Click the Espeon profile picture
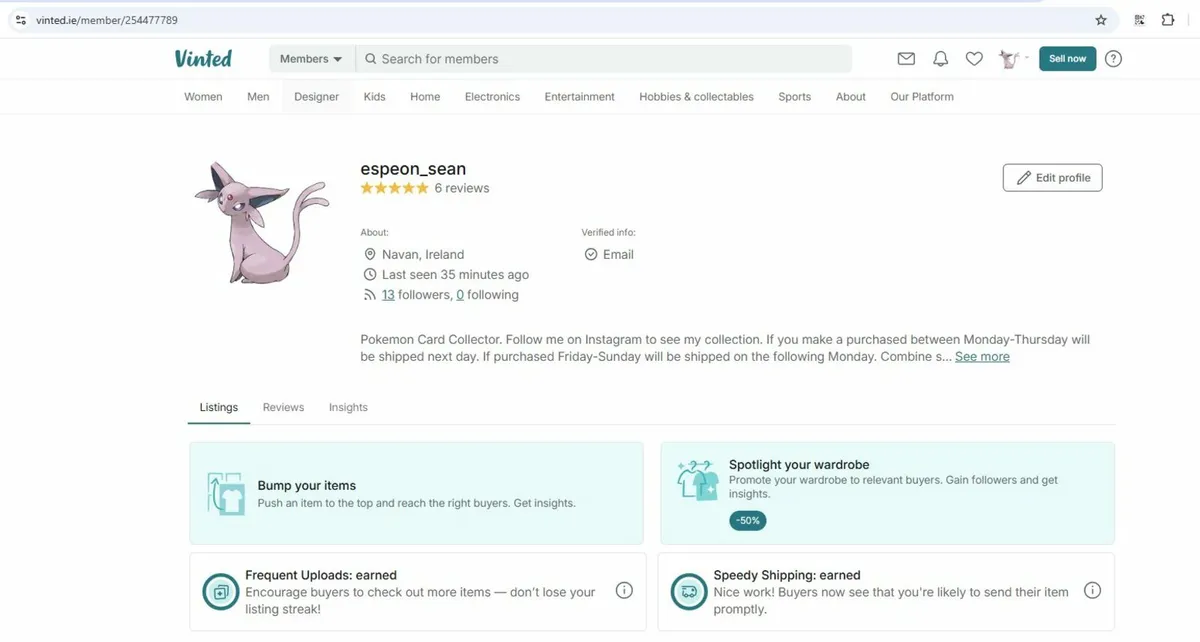Image resolution: width=1200 pixels, height=642 pixels. coord(260,222)
